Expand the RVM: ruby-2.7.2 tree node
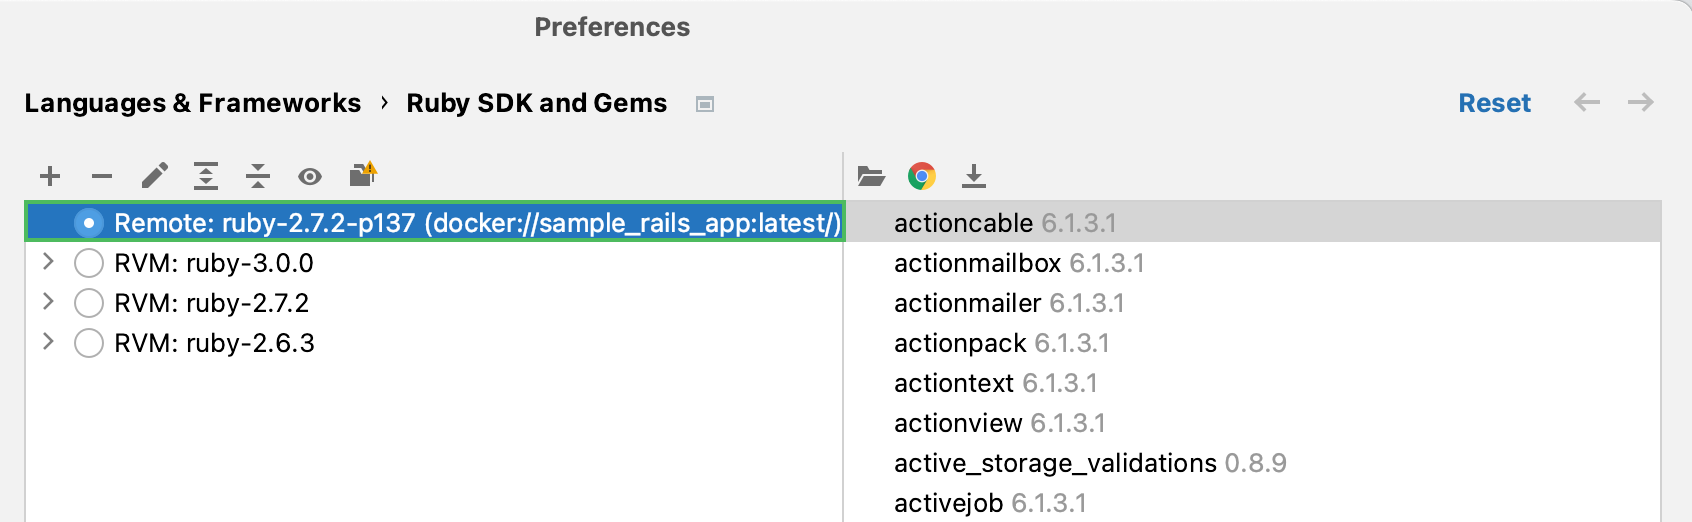The image size is (1692, 522). [x=48, y=302]
